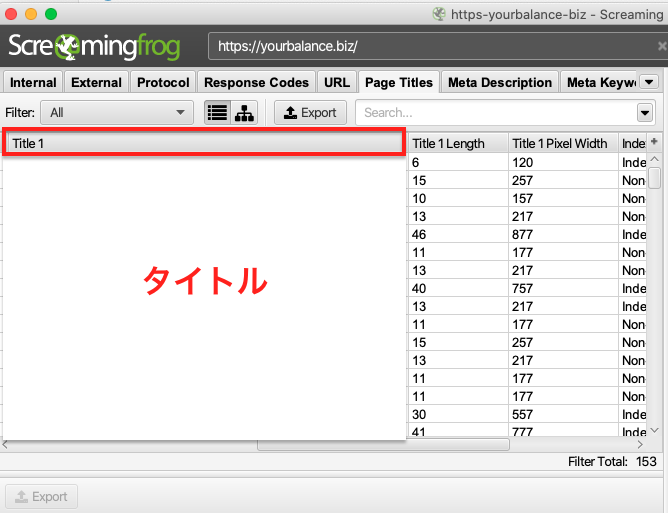The width and height of the screenshot is (668, 513).
Task: Click the scroll left arrow
Action: [5, 444]
